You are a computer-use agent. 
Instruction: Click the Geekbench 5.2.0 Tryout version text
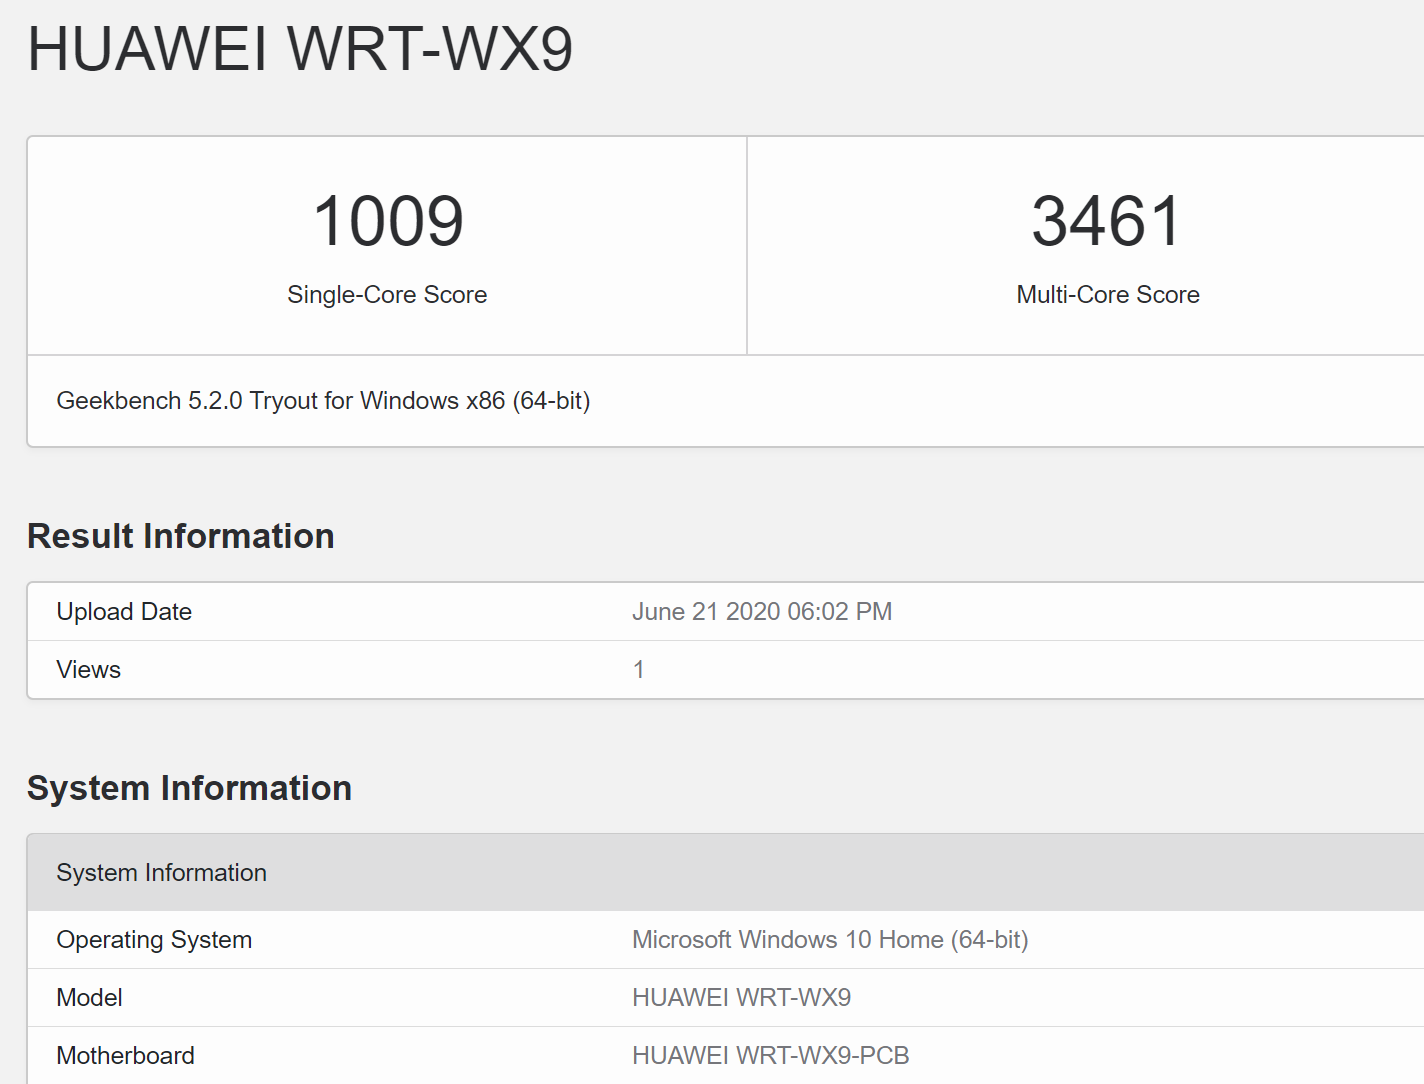pos(323,400)
